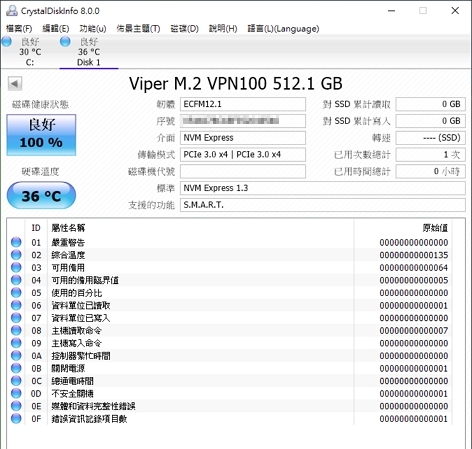Click the status orb for attribute 01 嚴重警告
The image size is (472, 449).
click(x=16, y=242)
